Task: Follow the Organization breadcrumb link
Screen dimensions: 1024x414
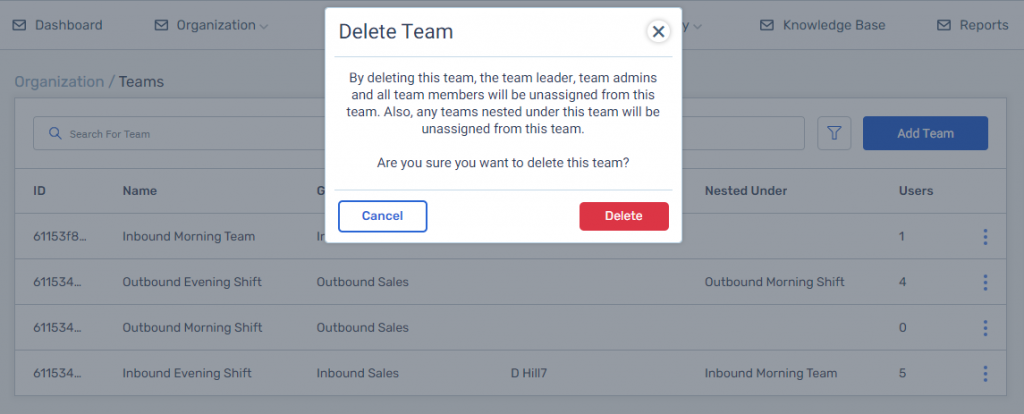Action: pos(59,82)
